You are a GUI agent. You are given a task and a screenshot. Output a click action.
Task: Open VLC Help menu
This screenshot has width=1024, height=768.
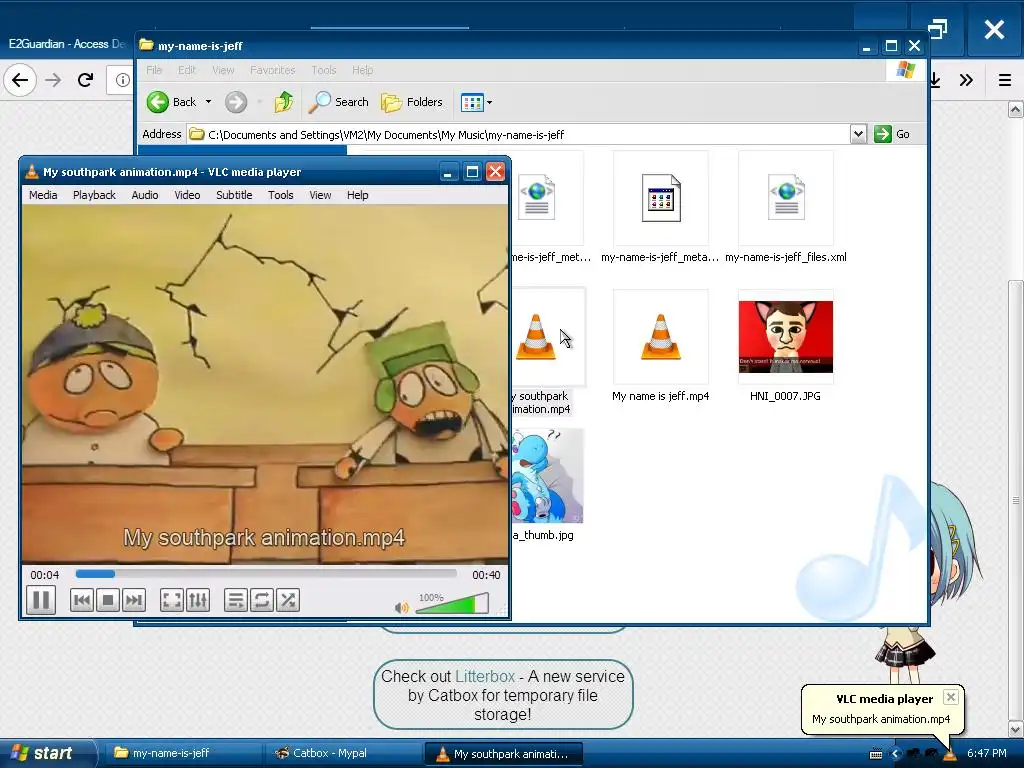357,195
